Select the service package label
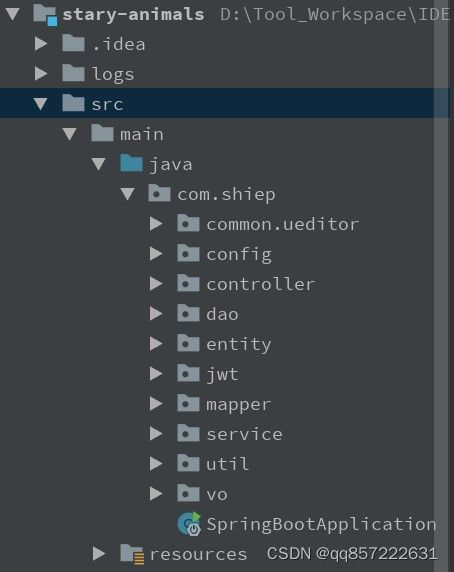This screenshot has height=572, width=454. tap(244, 434)
